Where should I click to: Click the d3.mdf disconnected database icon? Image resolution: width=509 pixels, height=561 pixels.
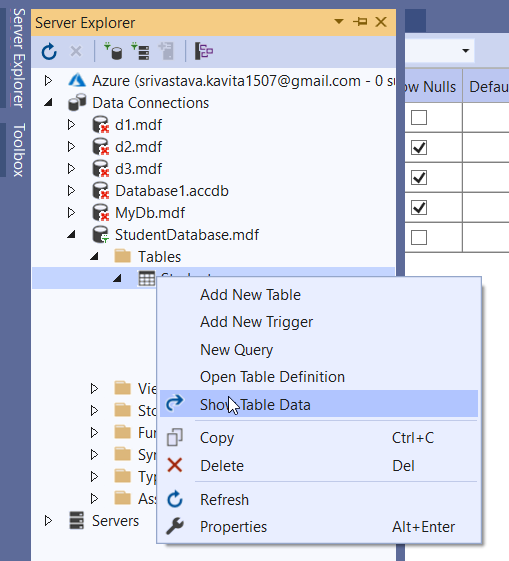coord(101,169)
